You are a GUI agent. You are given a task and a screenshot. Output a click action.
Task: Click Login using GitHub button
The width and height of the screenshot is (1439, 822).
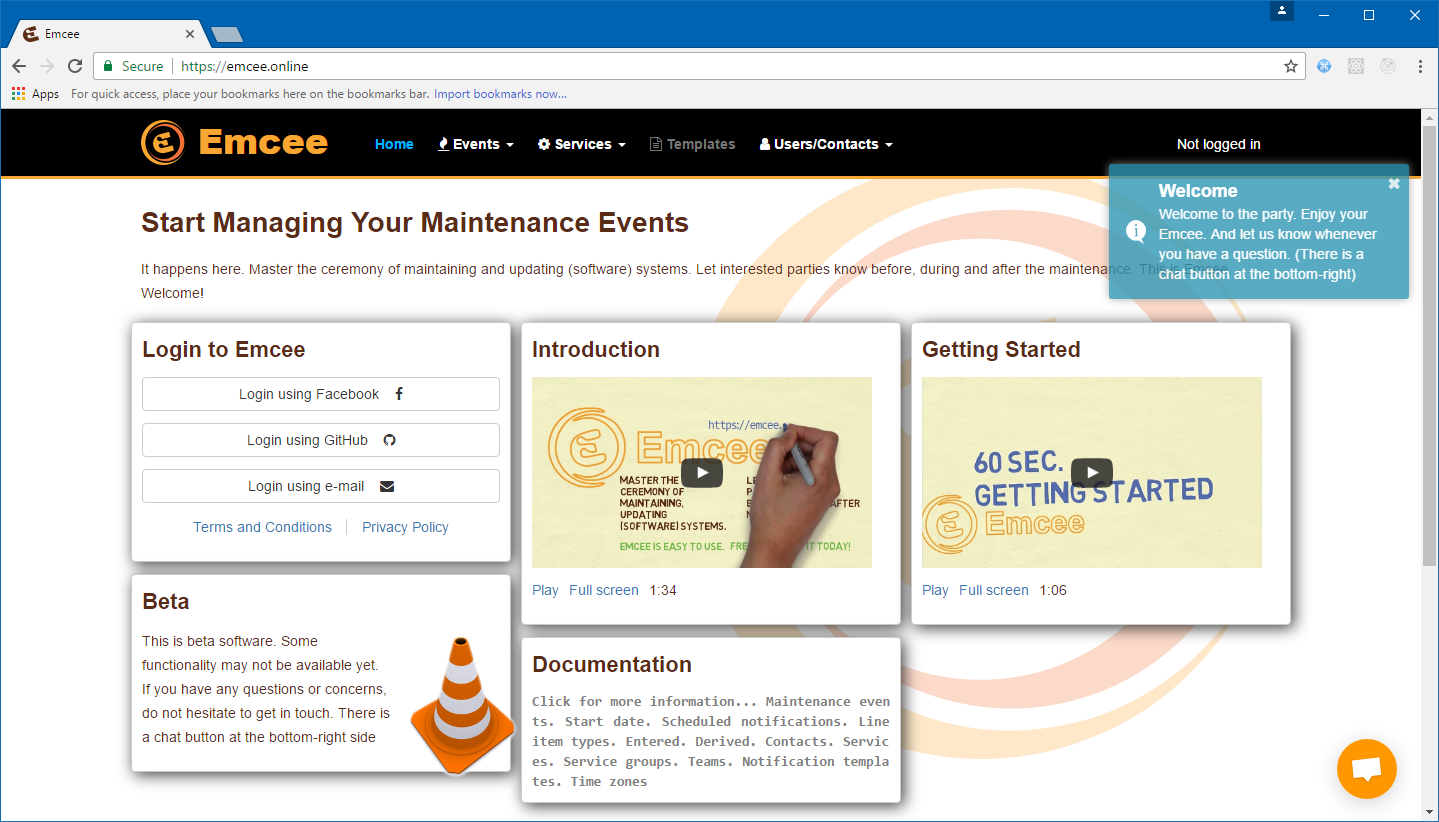point(321,440)
